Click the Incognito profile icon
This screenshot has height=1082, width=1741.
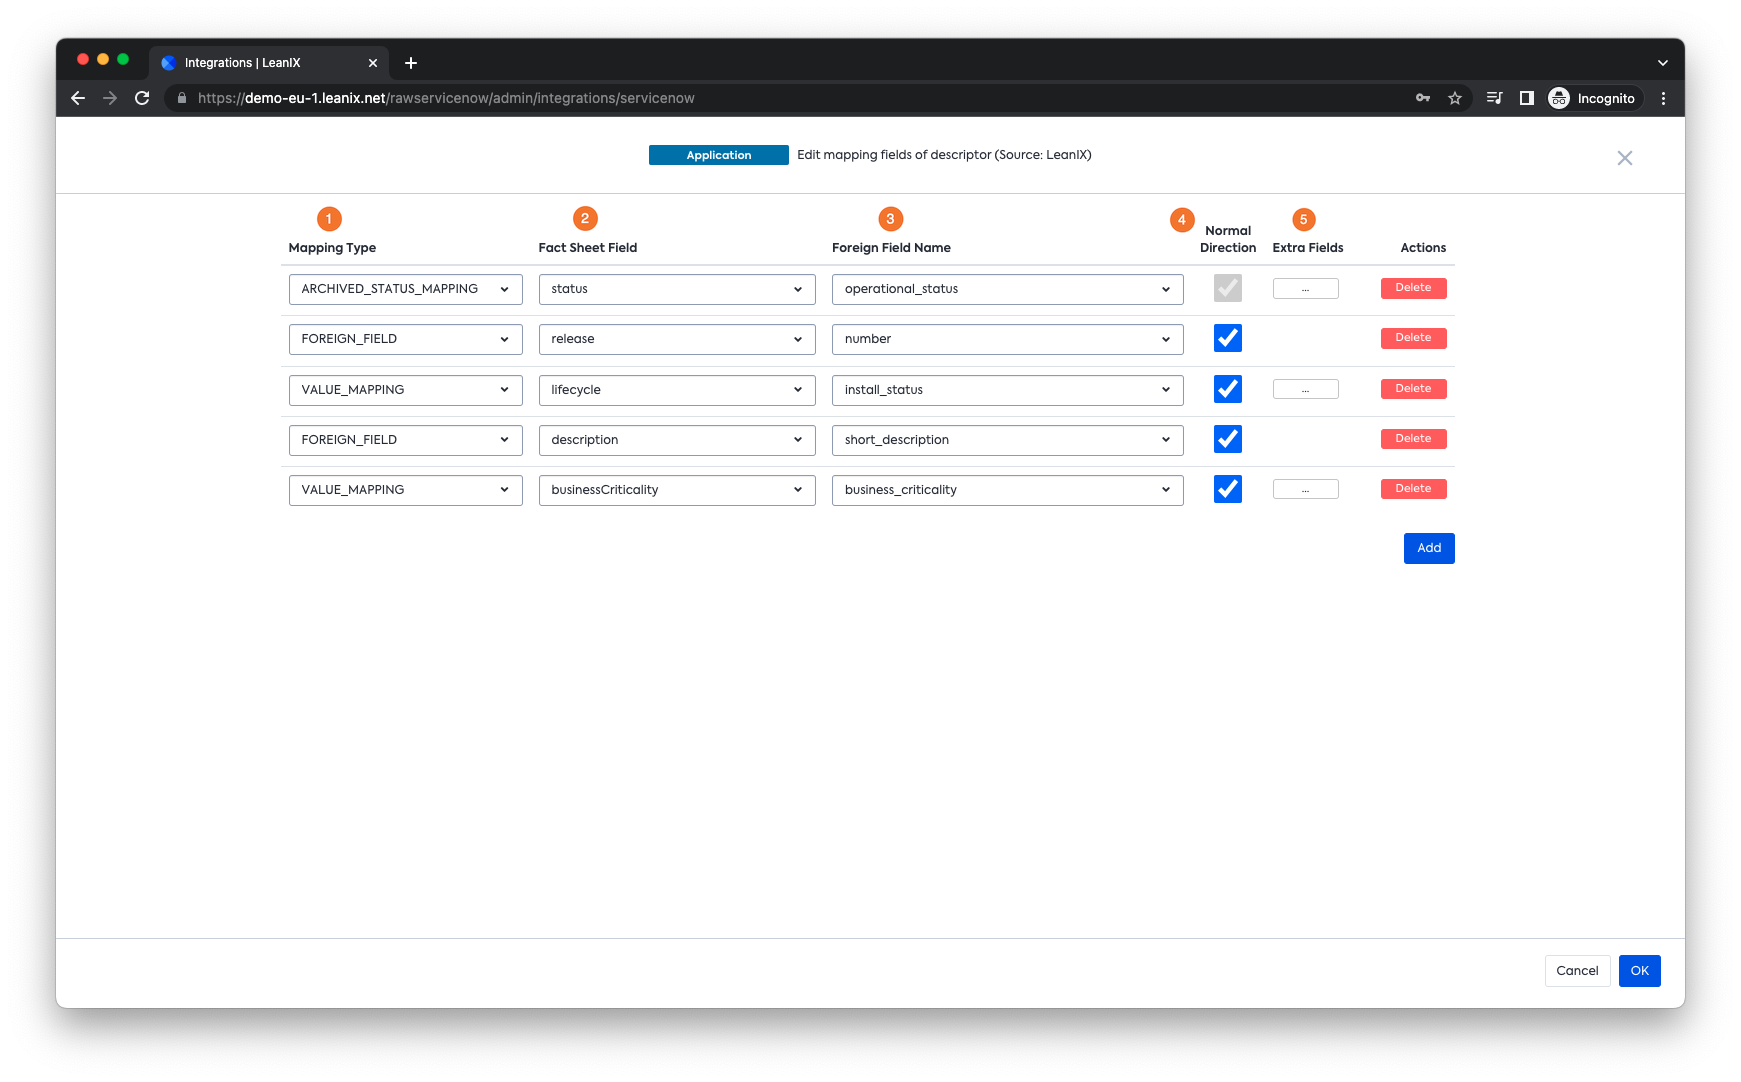click(x=1558, y=98)
